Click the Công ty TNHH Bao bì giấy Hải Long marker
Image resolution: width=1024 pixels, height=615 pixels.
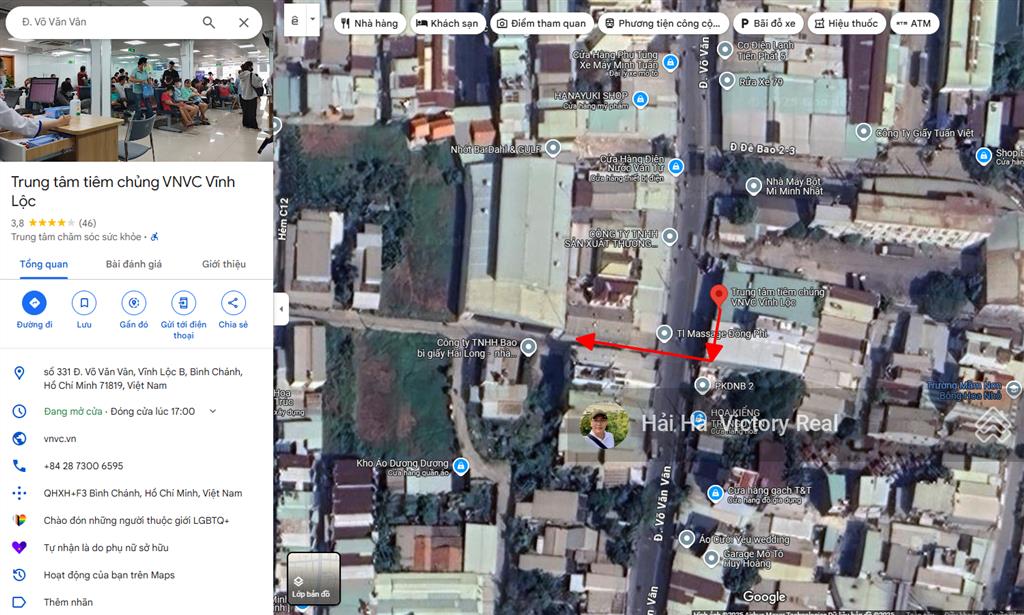click(528, 346)
